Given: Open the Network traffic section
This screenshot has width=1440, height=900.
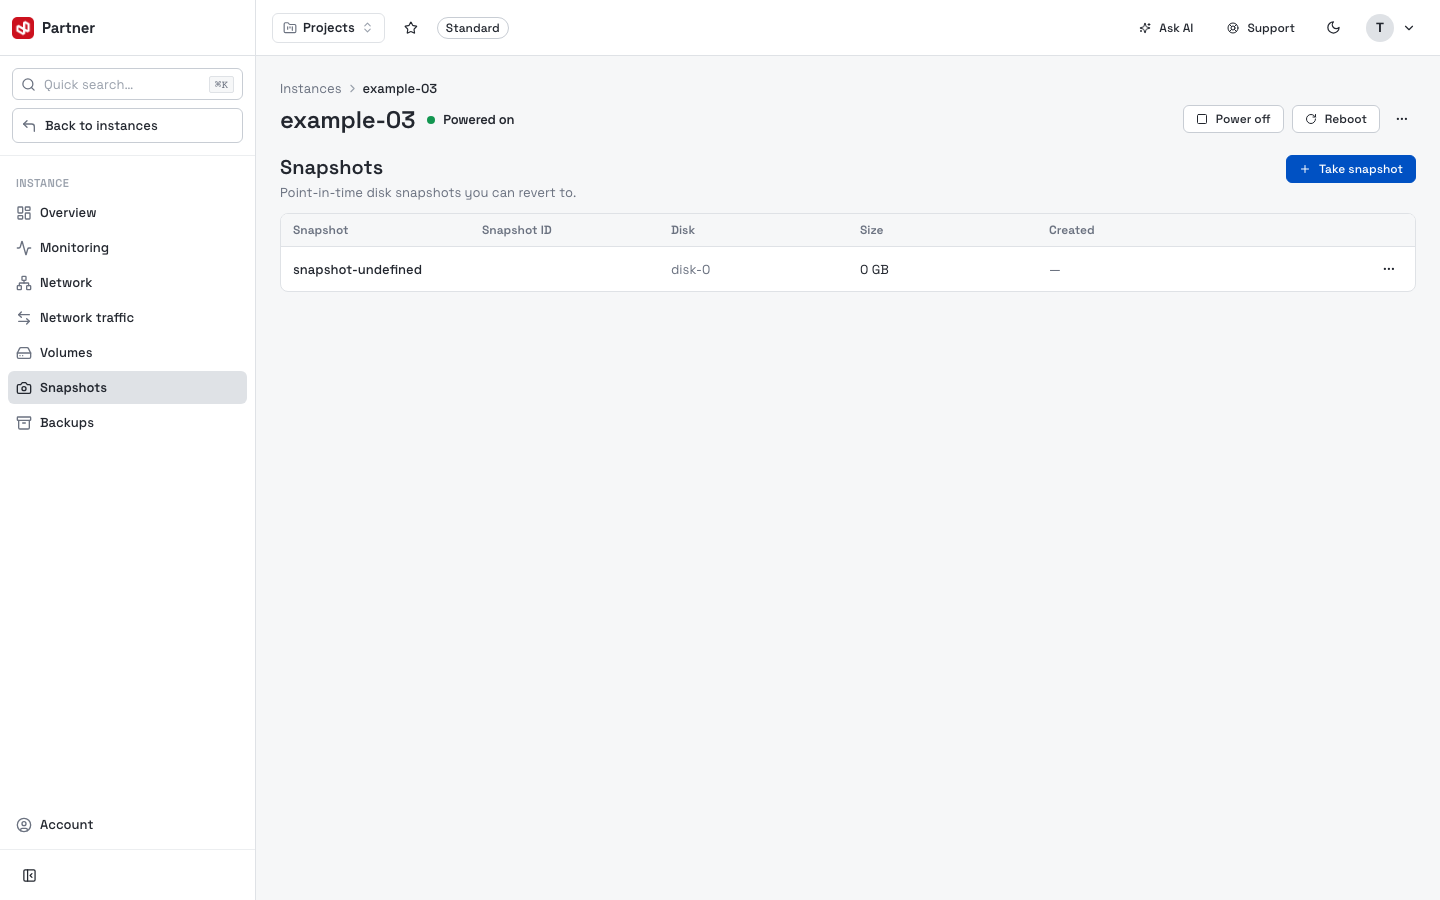Looking at the screenshot, I should (127, 318).
